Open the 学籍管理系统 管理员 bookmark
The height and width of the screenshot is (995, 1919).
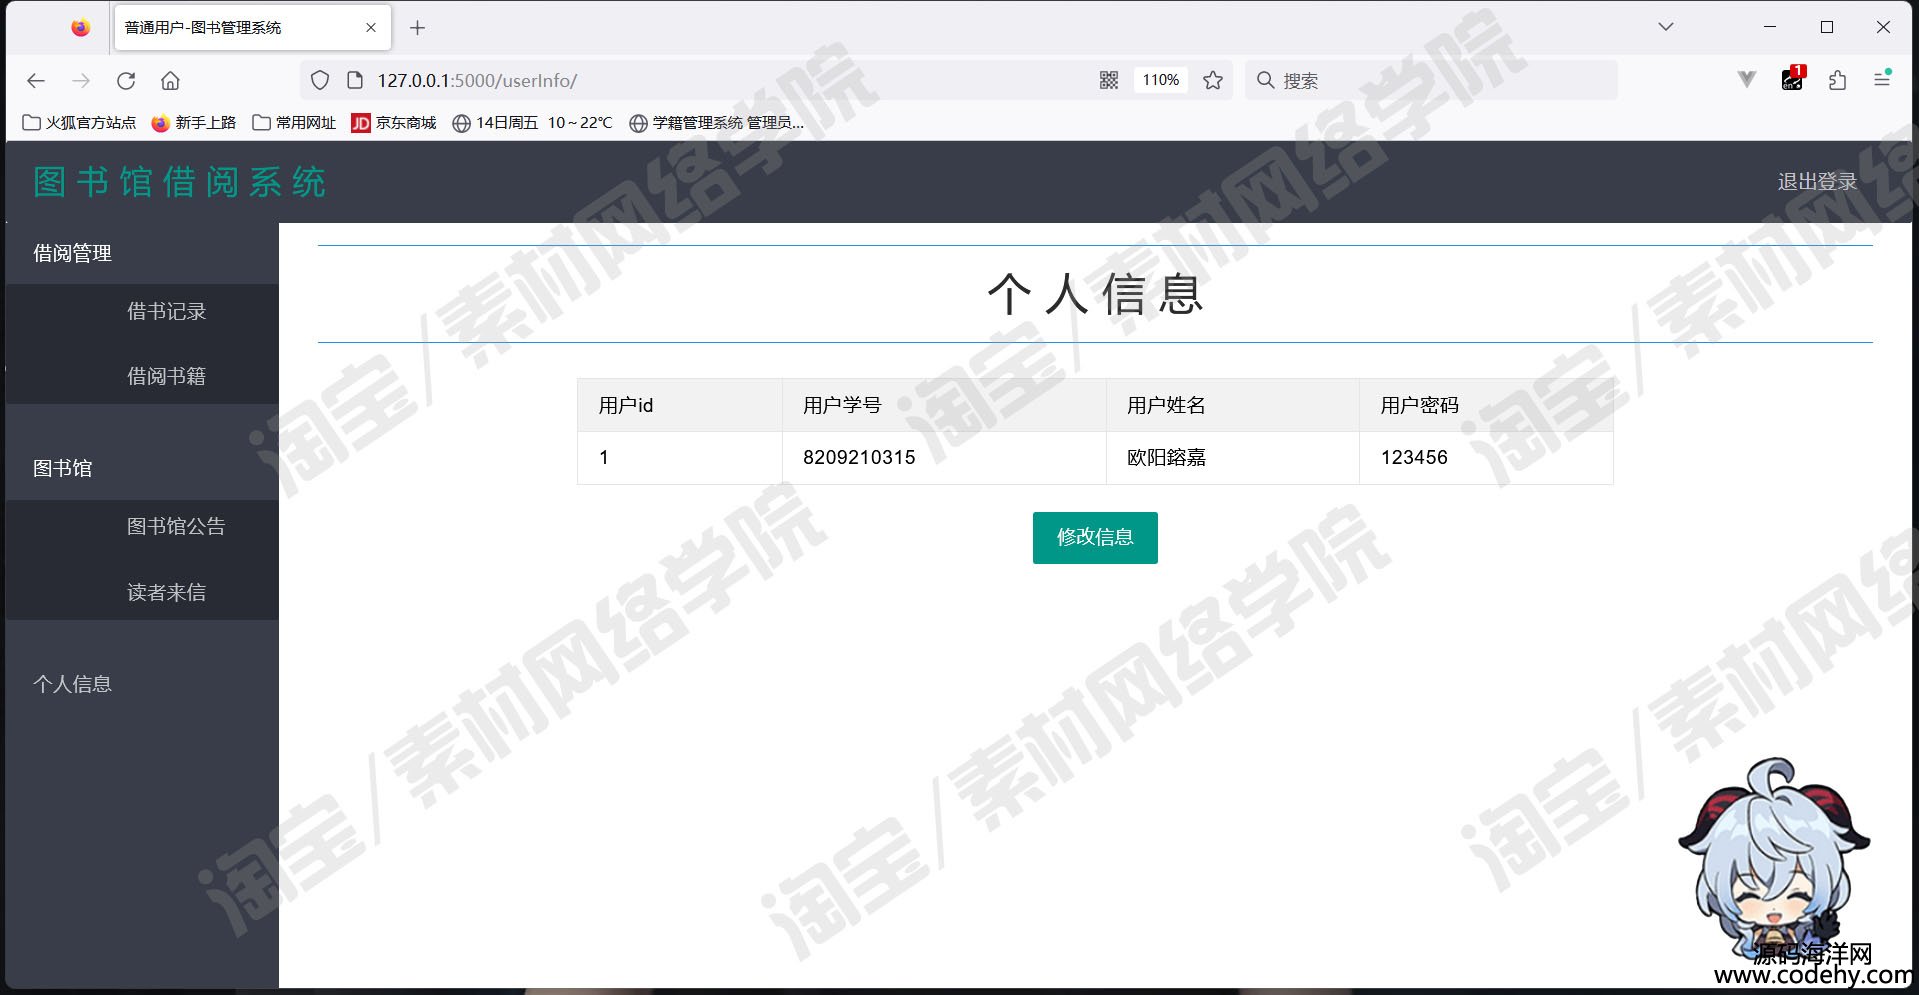point(717,123)
